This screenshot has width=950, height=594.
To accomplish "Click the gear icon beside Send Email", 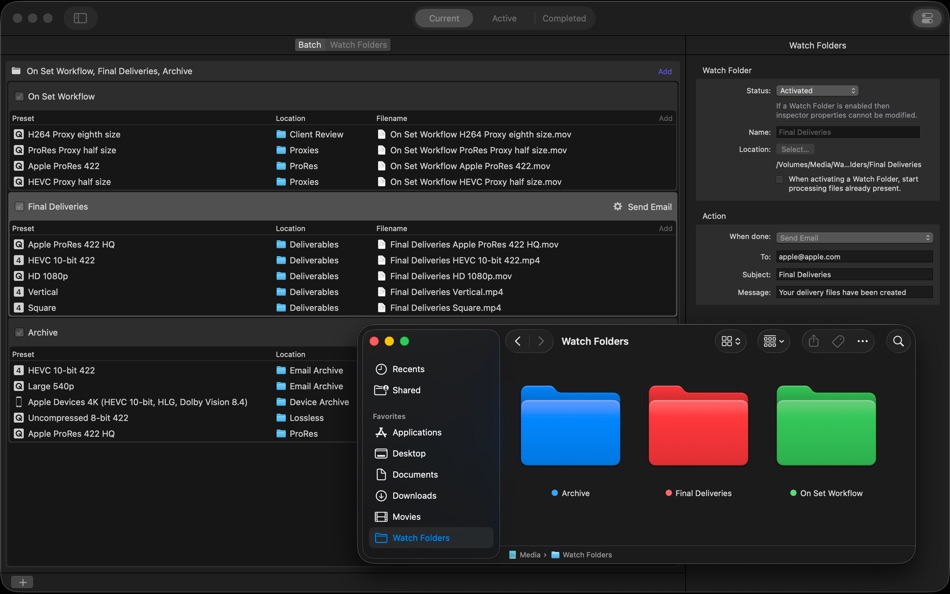I will point(617,207).
